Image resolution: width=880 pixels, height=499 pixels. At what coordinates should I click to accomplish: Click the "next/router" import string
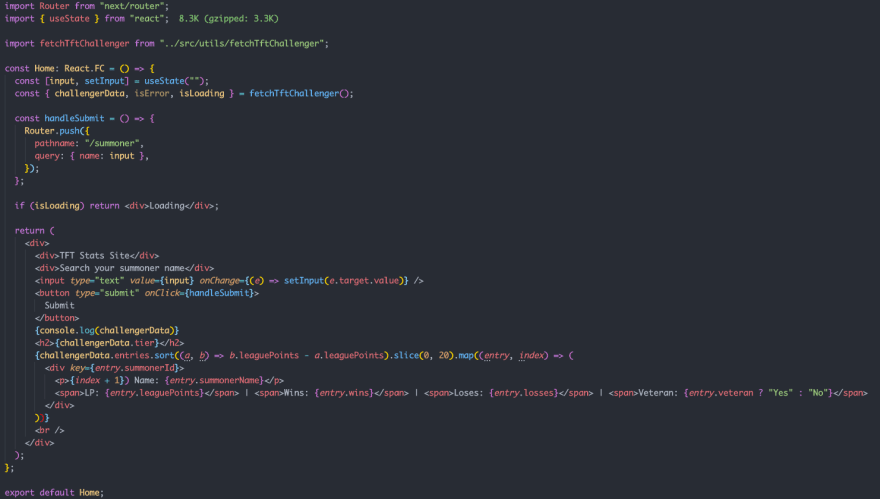(132, 6)
